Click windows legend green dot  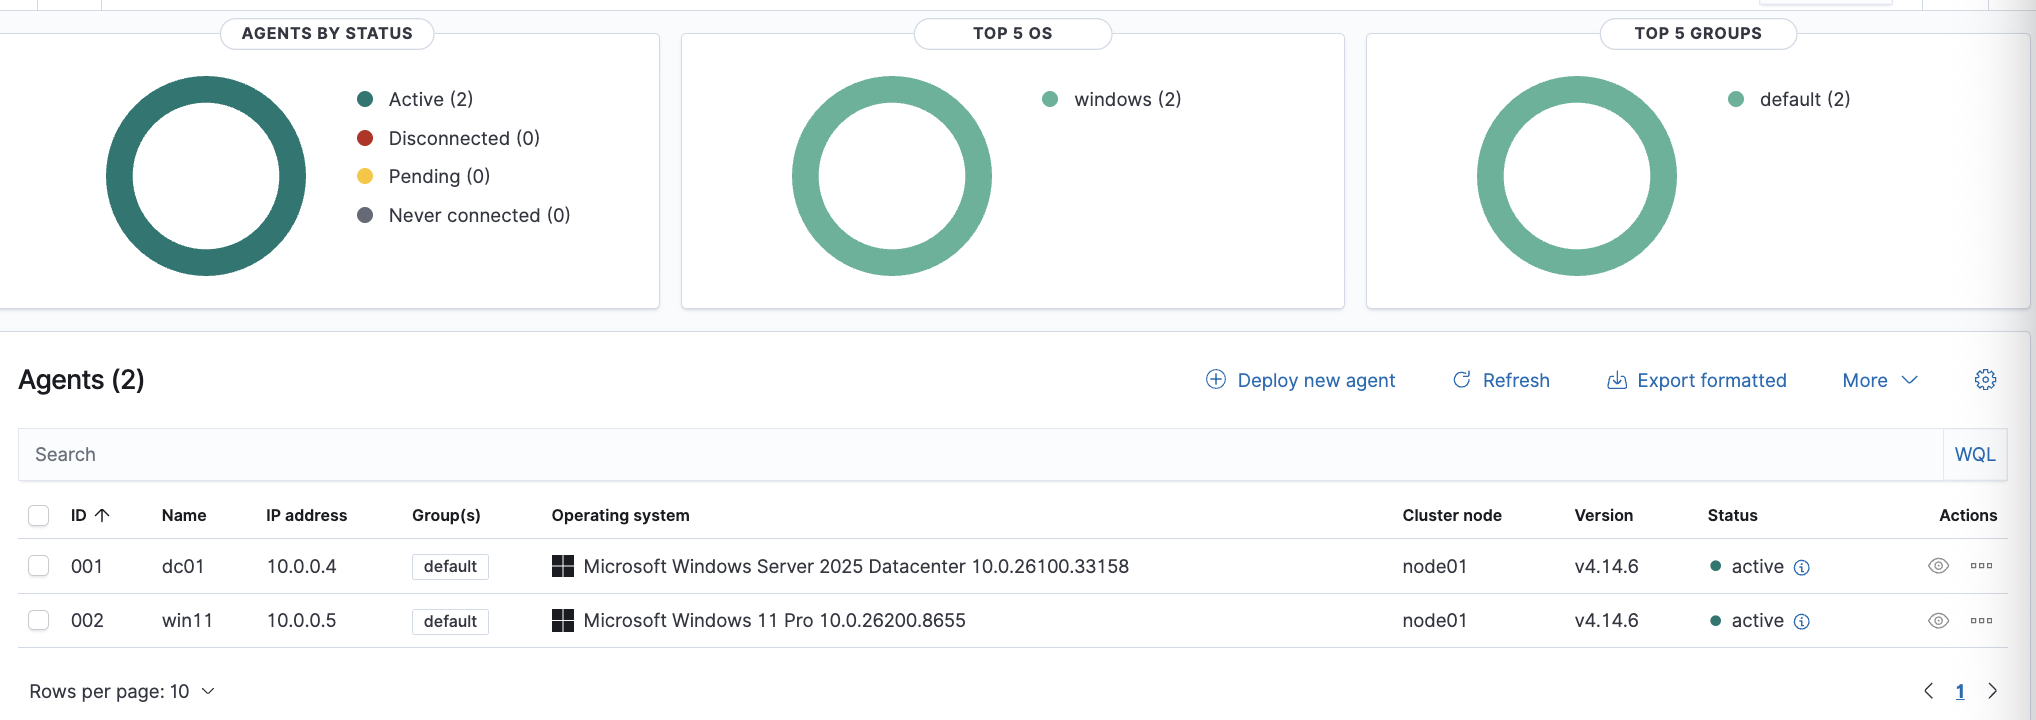[x=1050, y=99]
